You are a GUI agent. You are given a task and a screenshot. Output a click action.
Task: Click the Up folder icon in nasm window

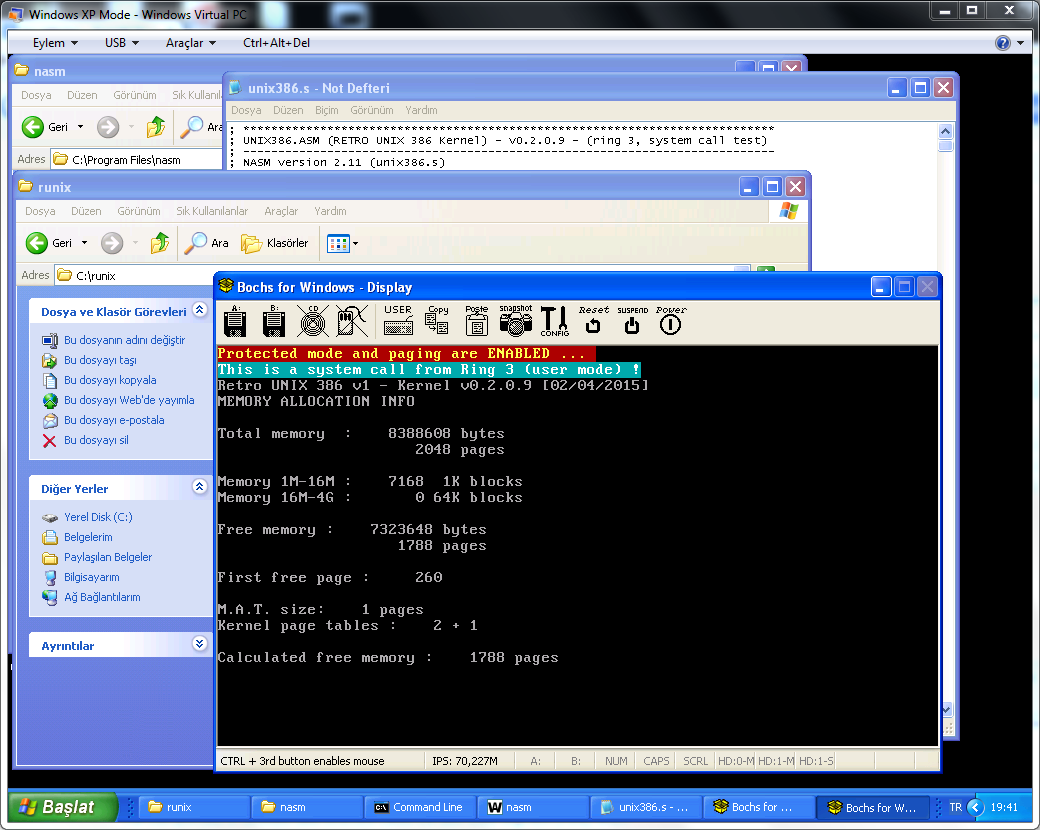tap(156, 126)
